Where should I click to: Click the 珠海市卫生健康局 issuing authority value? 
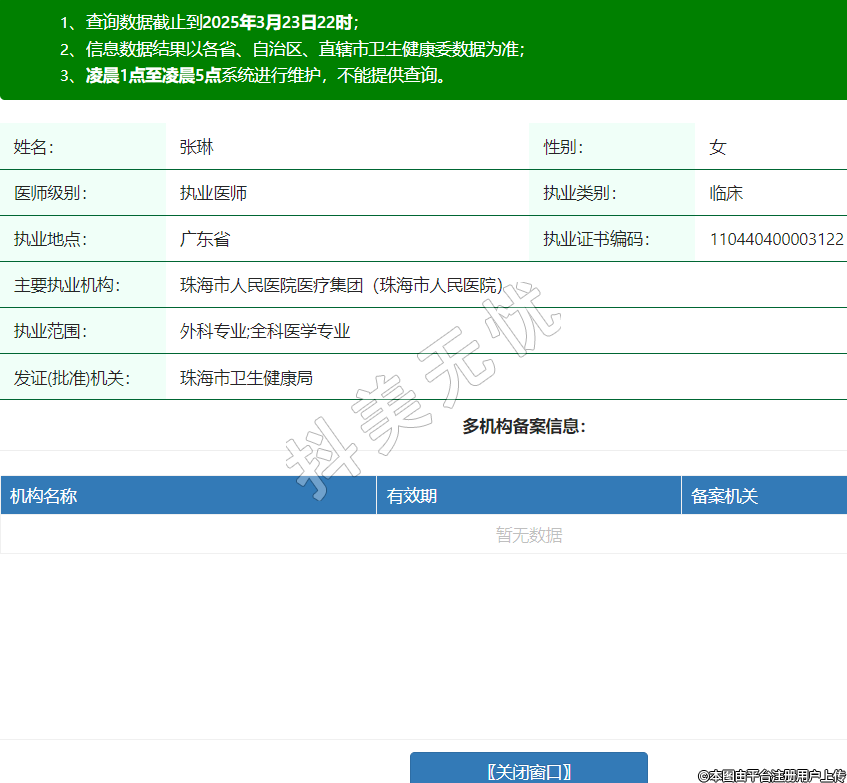[x=246, y=378]
